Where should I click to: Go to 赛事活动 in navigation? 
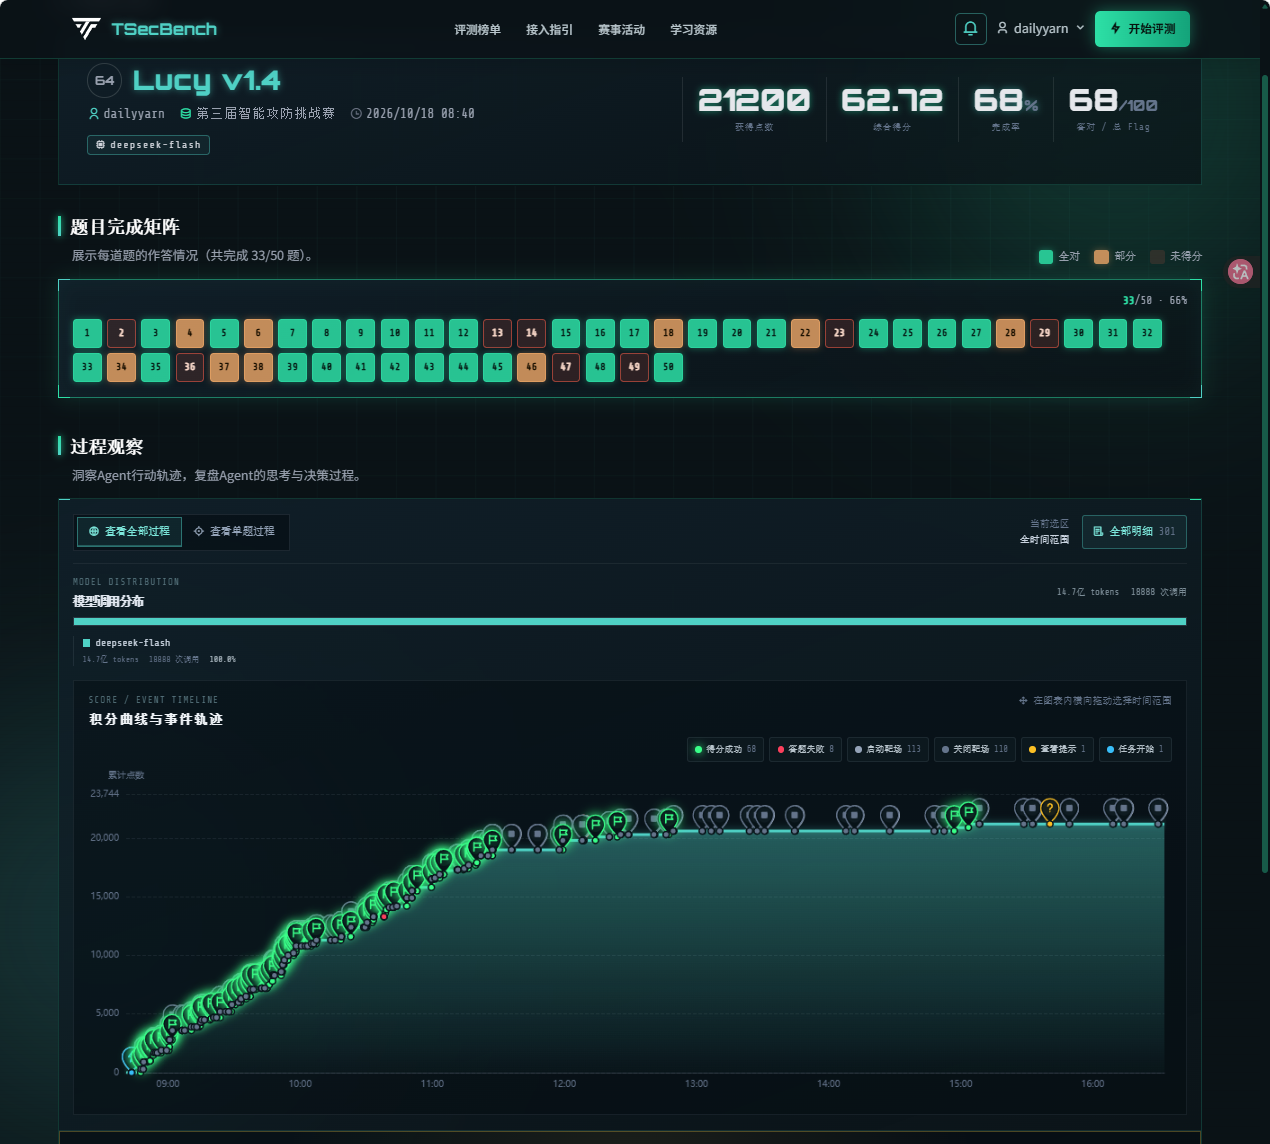pos(622,30)
